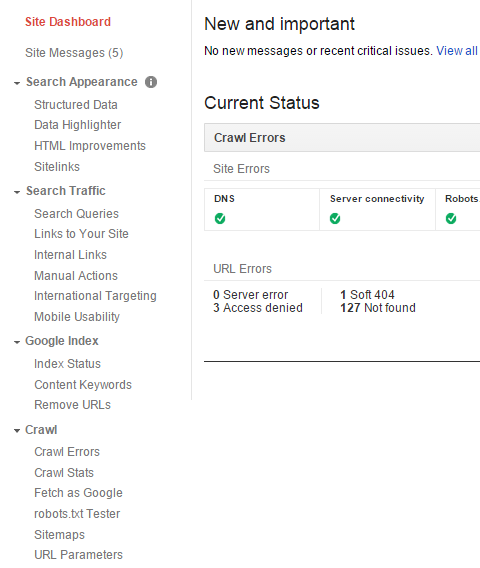Click the green check under Robots

tap(451, 218)
